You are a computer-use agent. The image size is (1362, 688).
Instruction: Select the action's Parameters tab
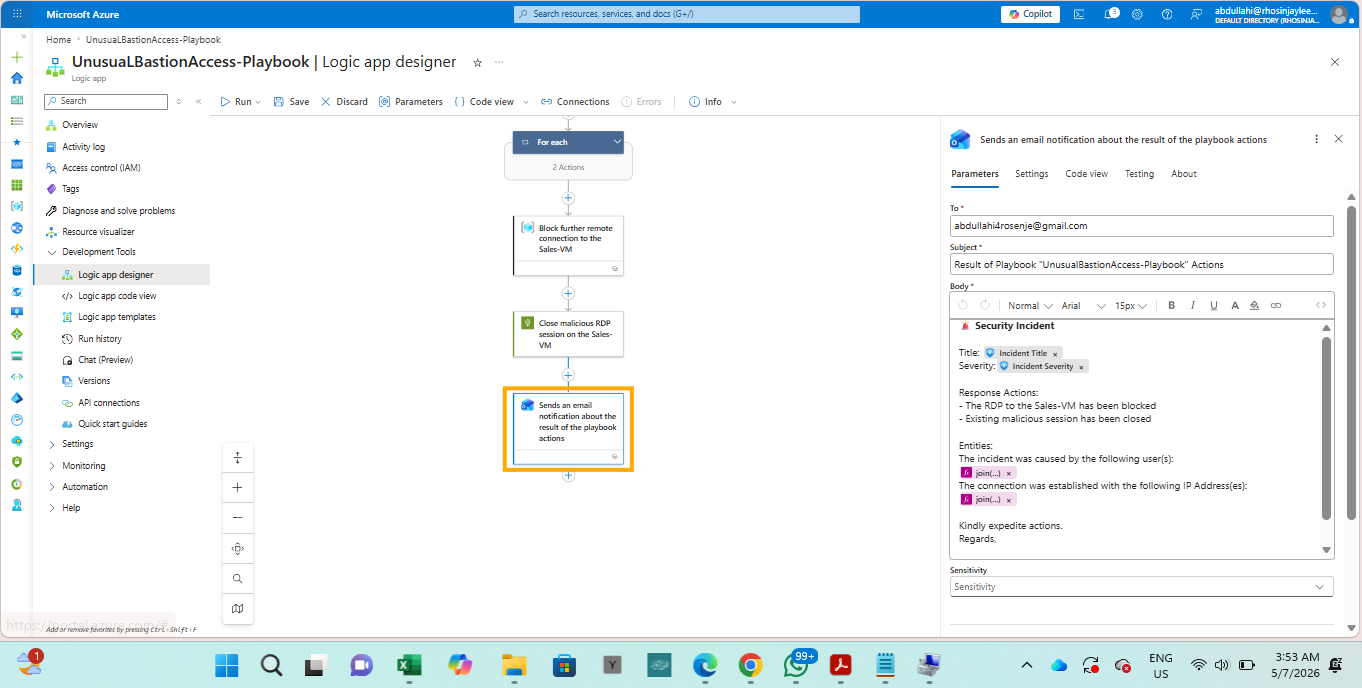(x=974, y=174)
